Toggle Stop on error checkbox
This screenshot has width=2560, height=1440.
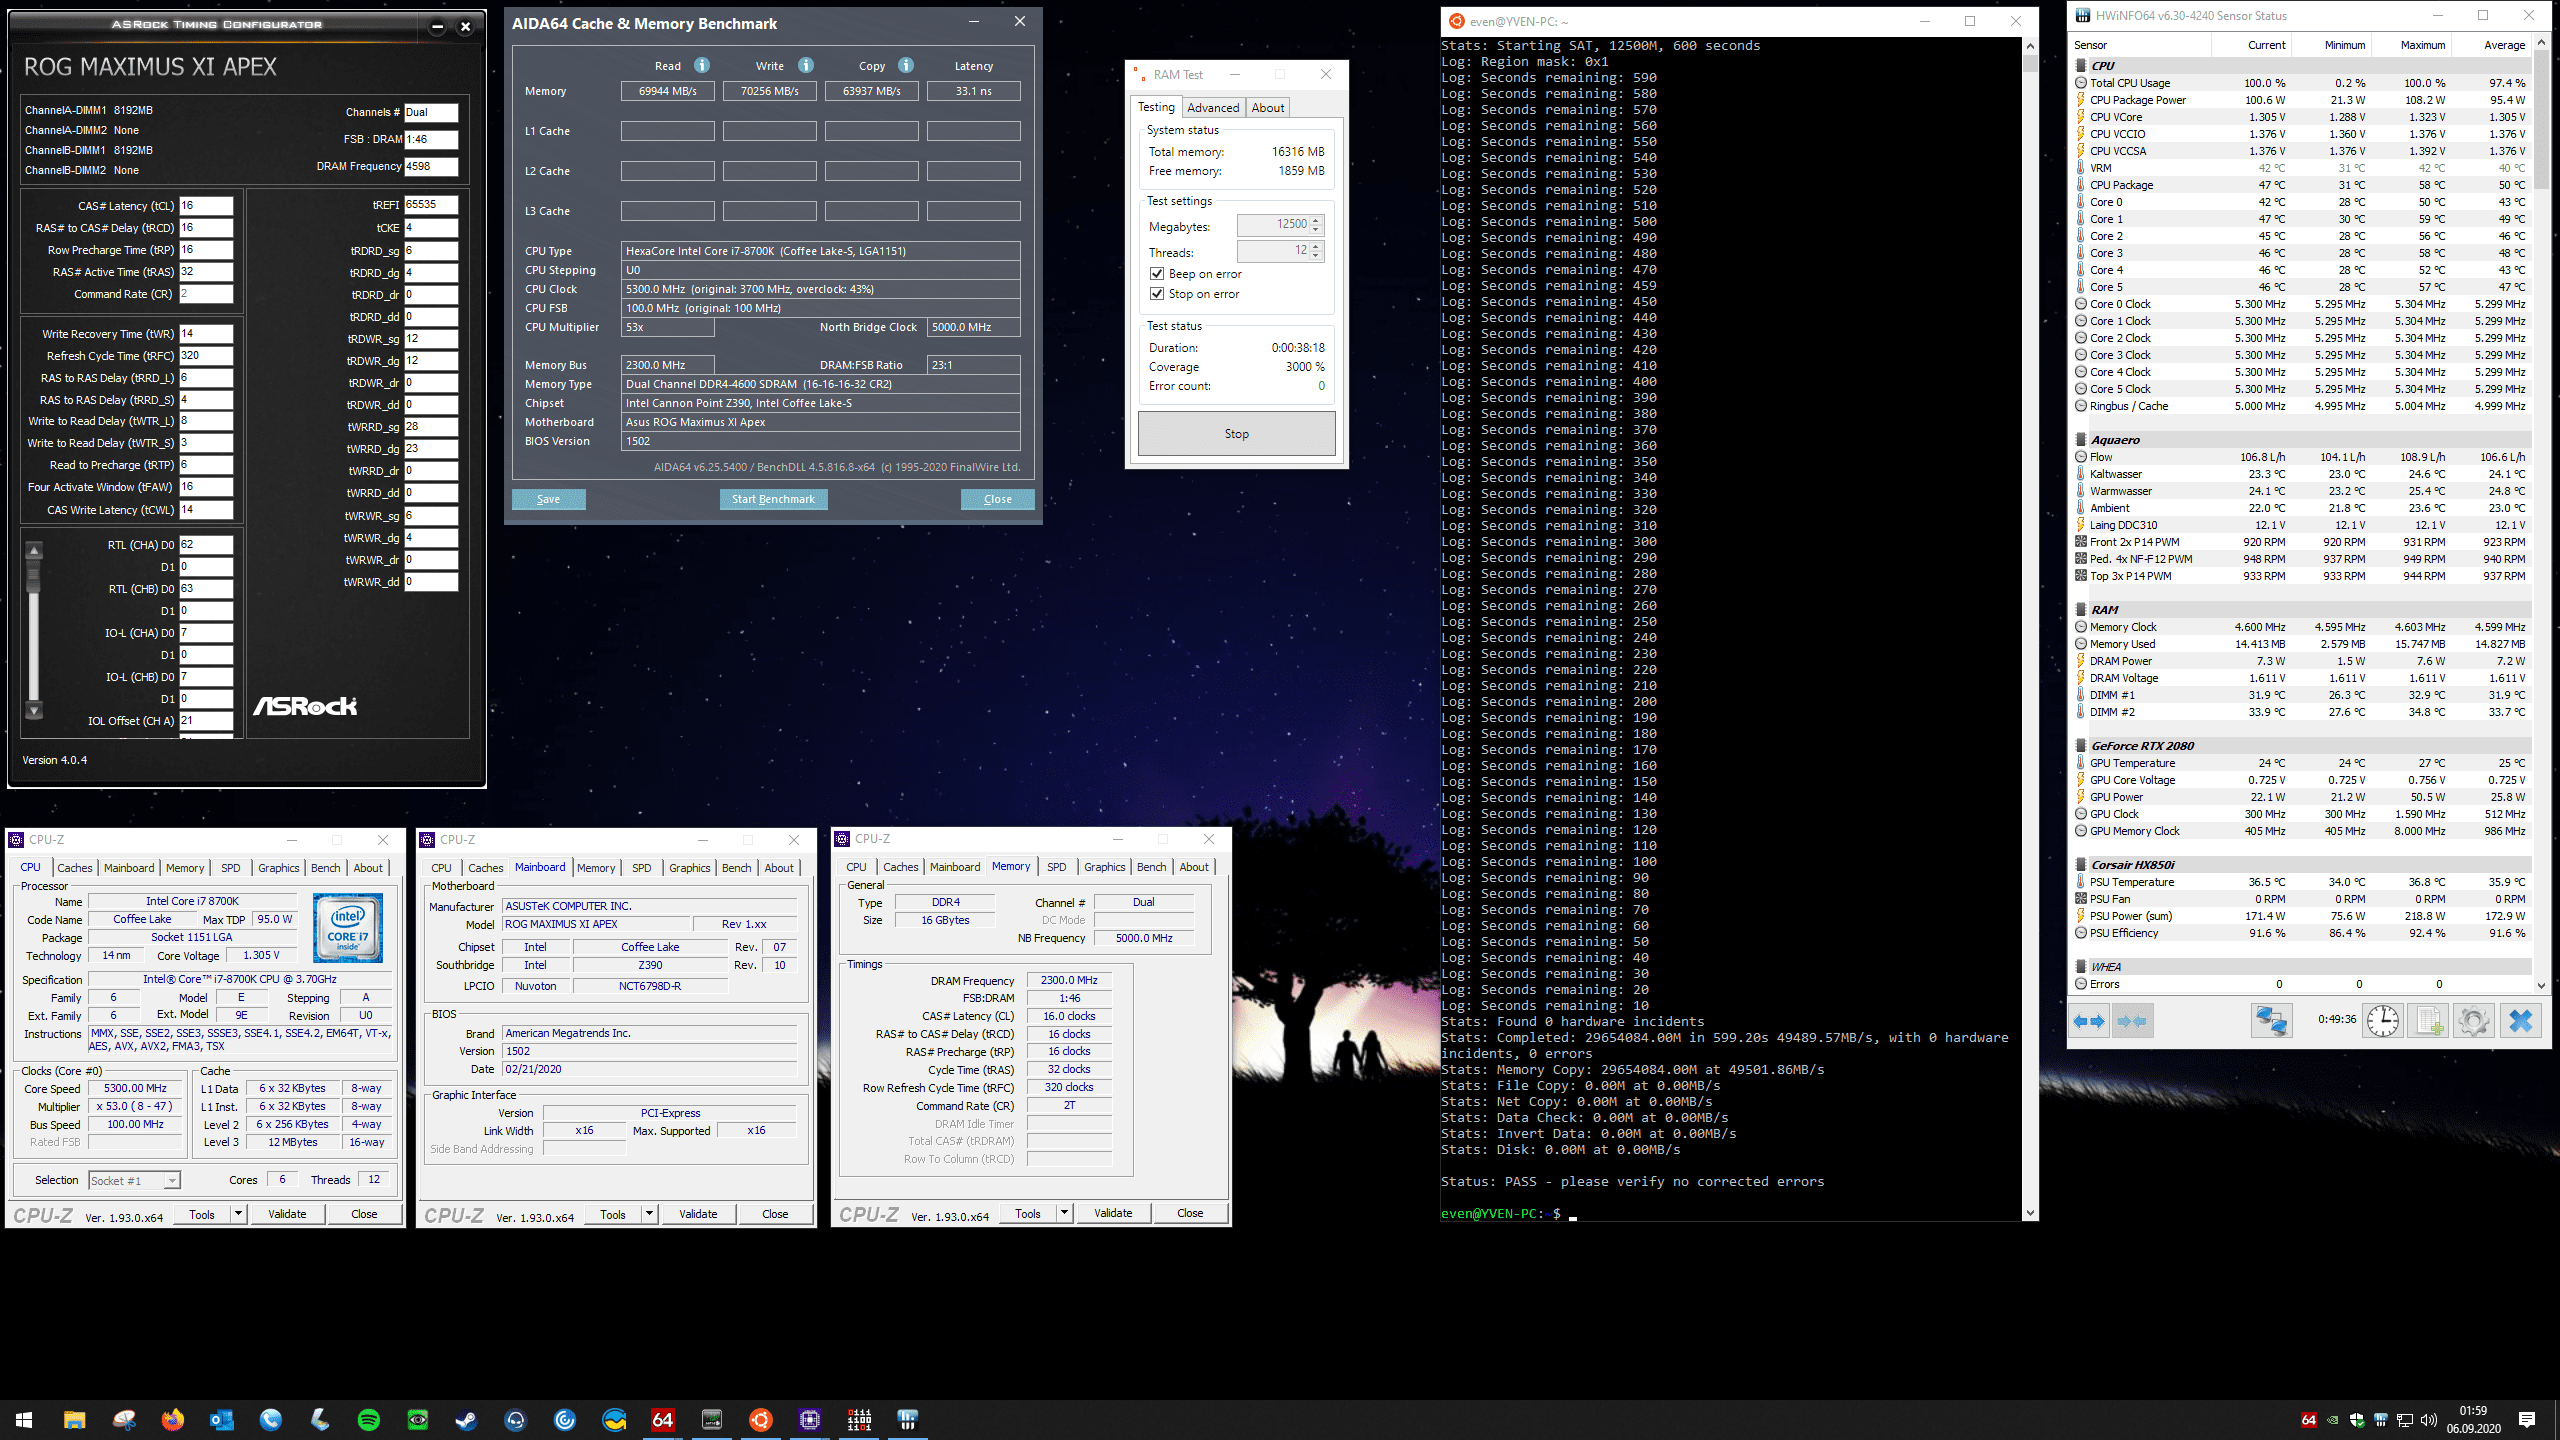(x=1157, y=294)
